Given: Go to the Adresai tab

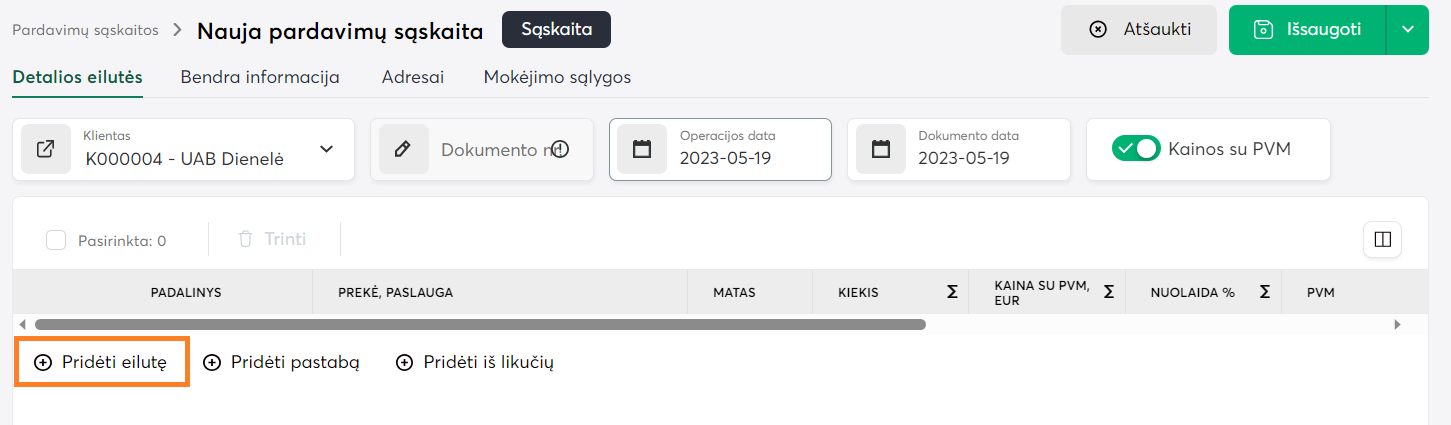Looking at the screenshot, I should click(412, 77).
